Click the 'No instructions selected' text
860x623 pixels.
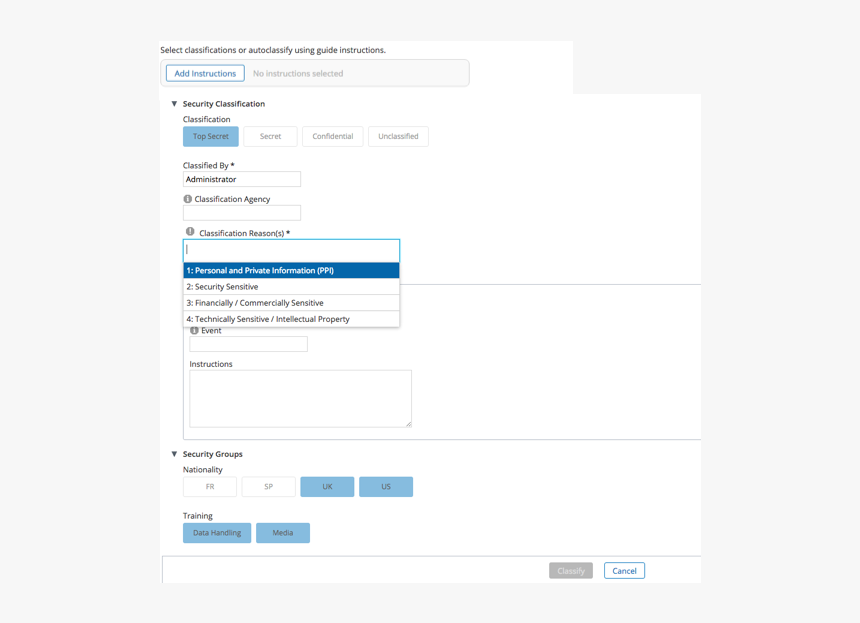point(298,73)
